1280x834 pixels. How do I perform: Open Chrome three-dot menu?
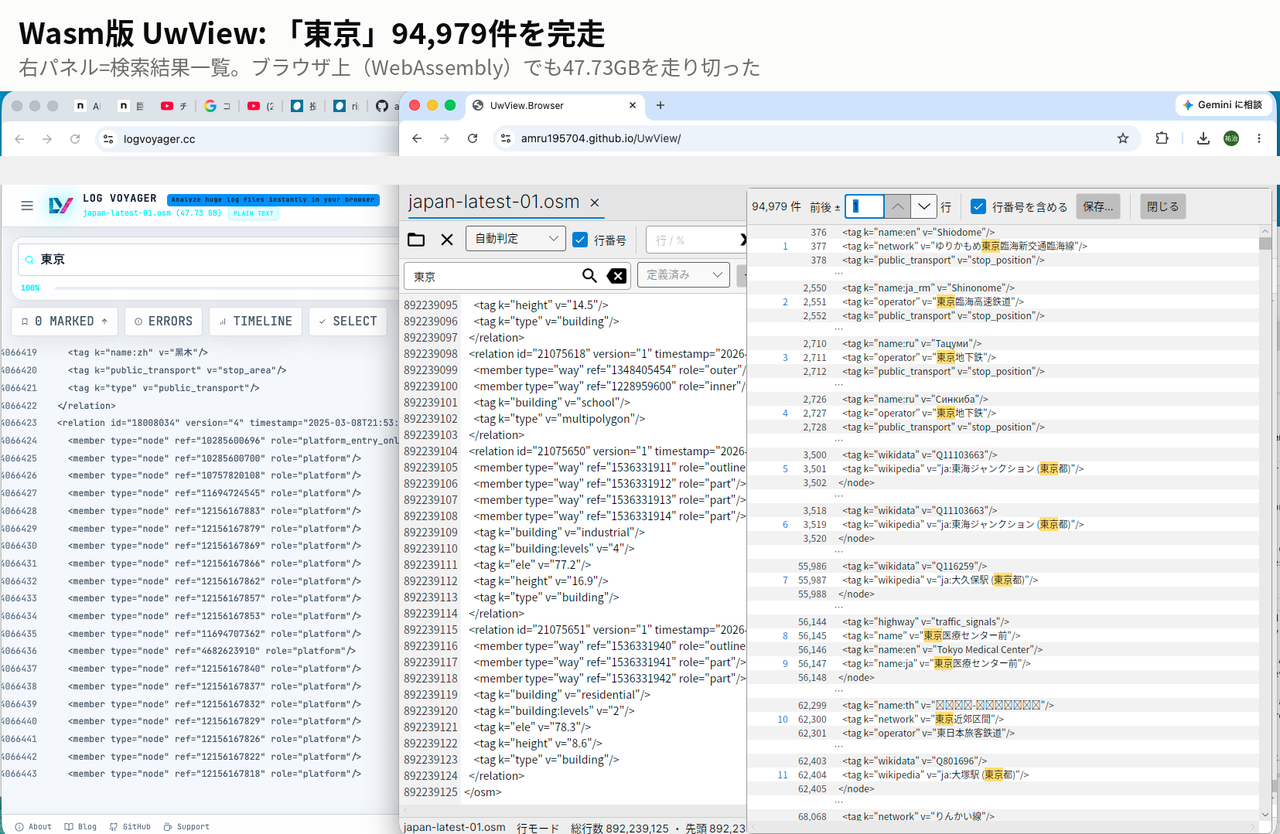1259,138
